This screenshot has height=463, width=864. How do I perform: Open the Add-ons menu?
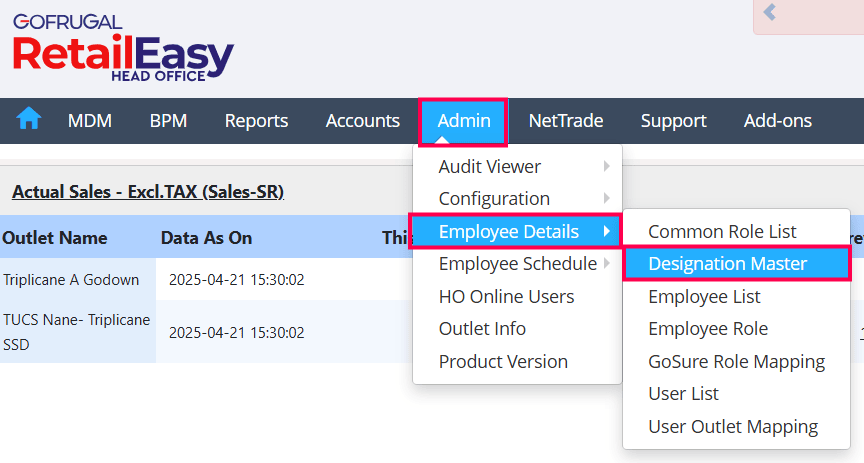pyautogui.click(x=777, y=121)
